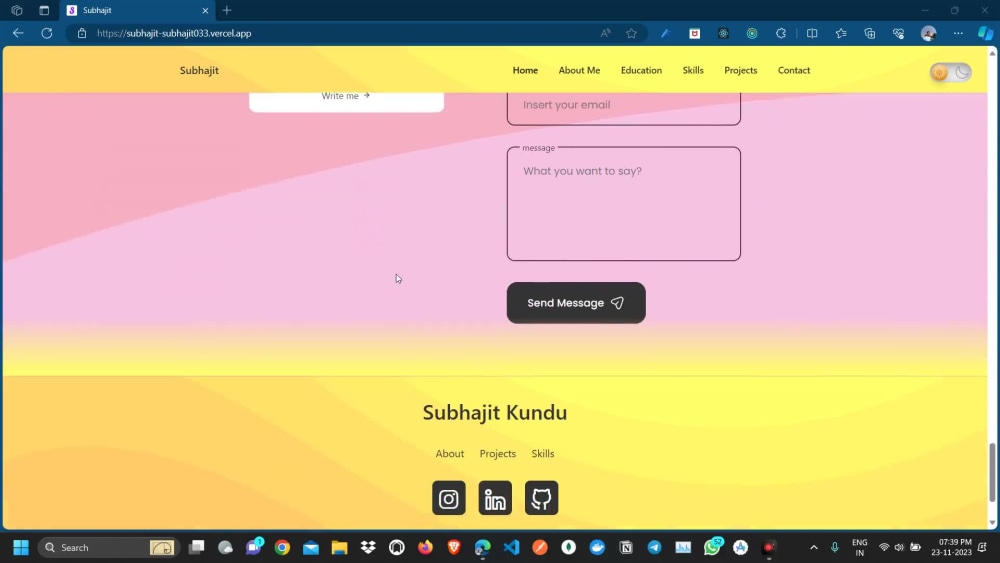Click the taskbar clock and date
The height and width of the screenshot is (563, 1000).
[x=952, y=547]
